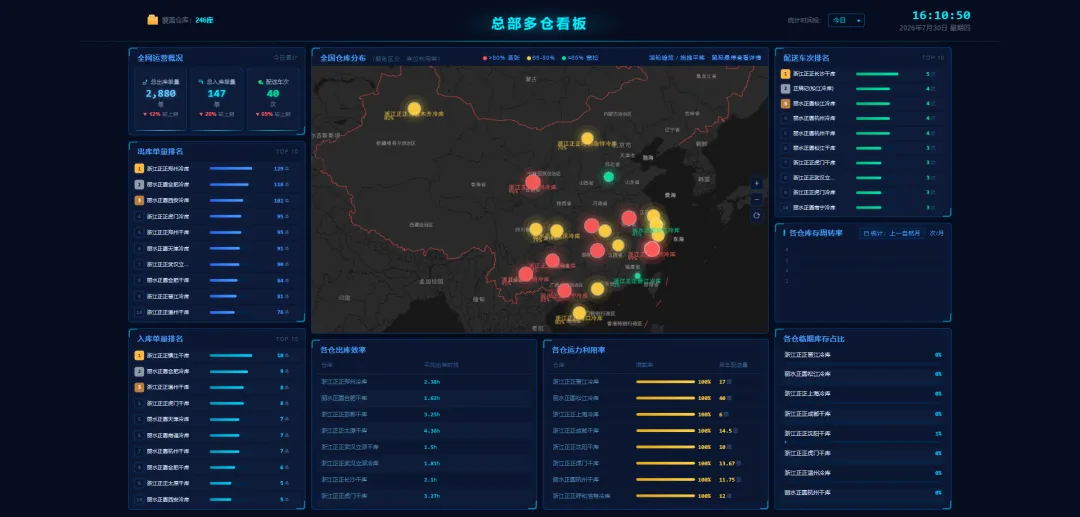Click 118 单 value in 出库单量排名
Viewport: 1080px width, 517px height.
282,184
